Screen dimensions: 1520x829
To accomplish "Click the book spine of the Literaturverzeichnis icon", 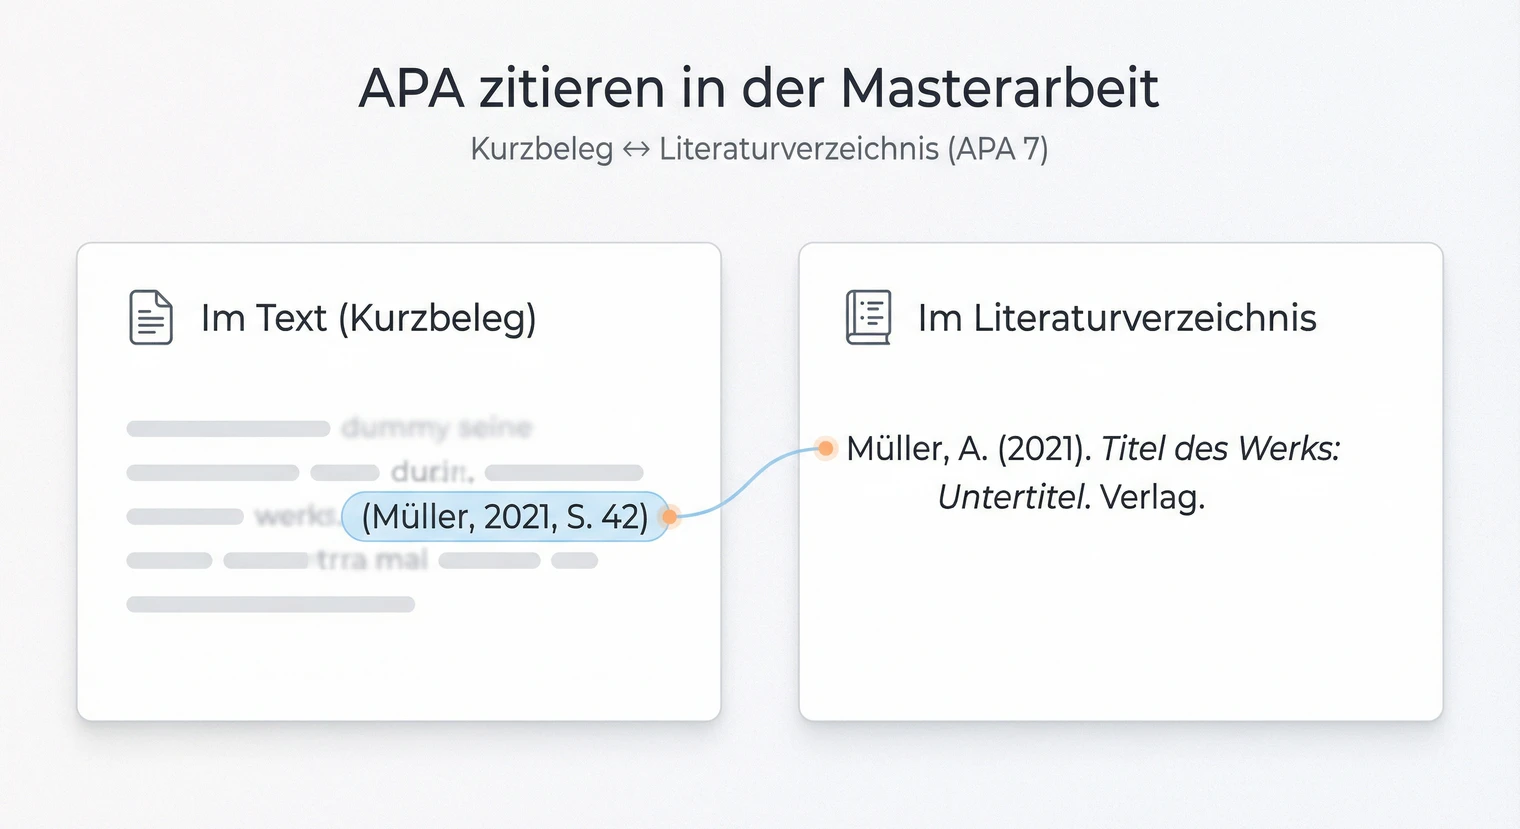I will 850,318.
